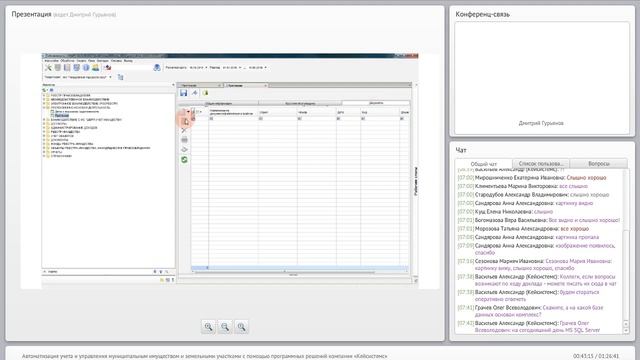Expand the ДОГОВОРЫ tree folder
The width and height of the screenshot is (640, 360).
tap(44, 124)
